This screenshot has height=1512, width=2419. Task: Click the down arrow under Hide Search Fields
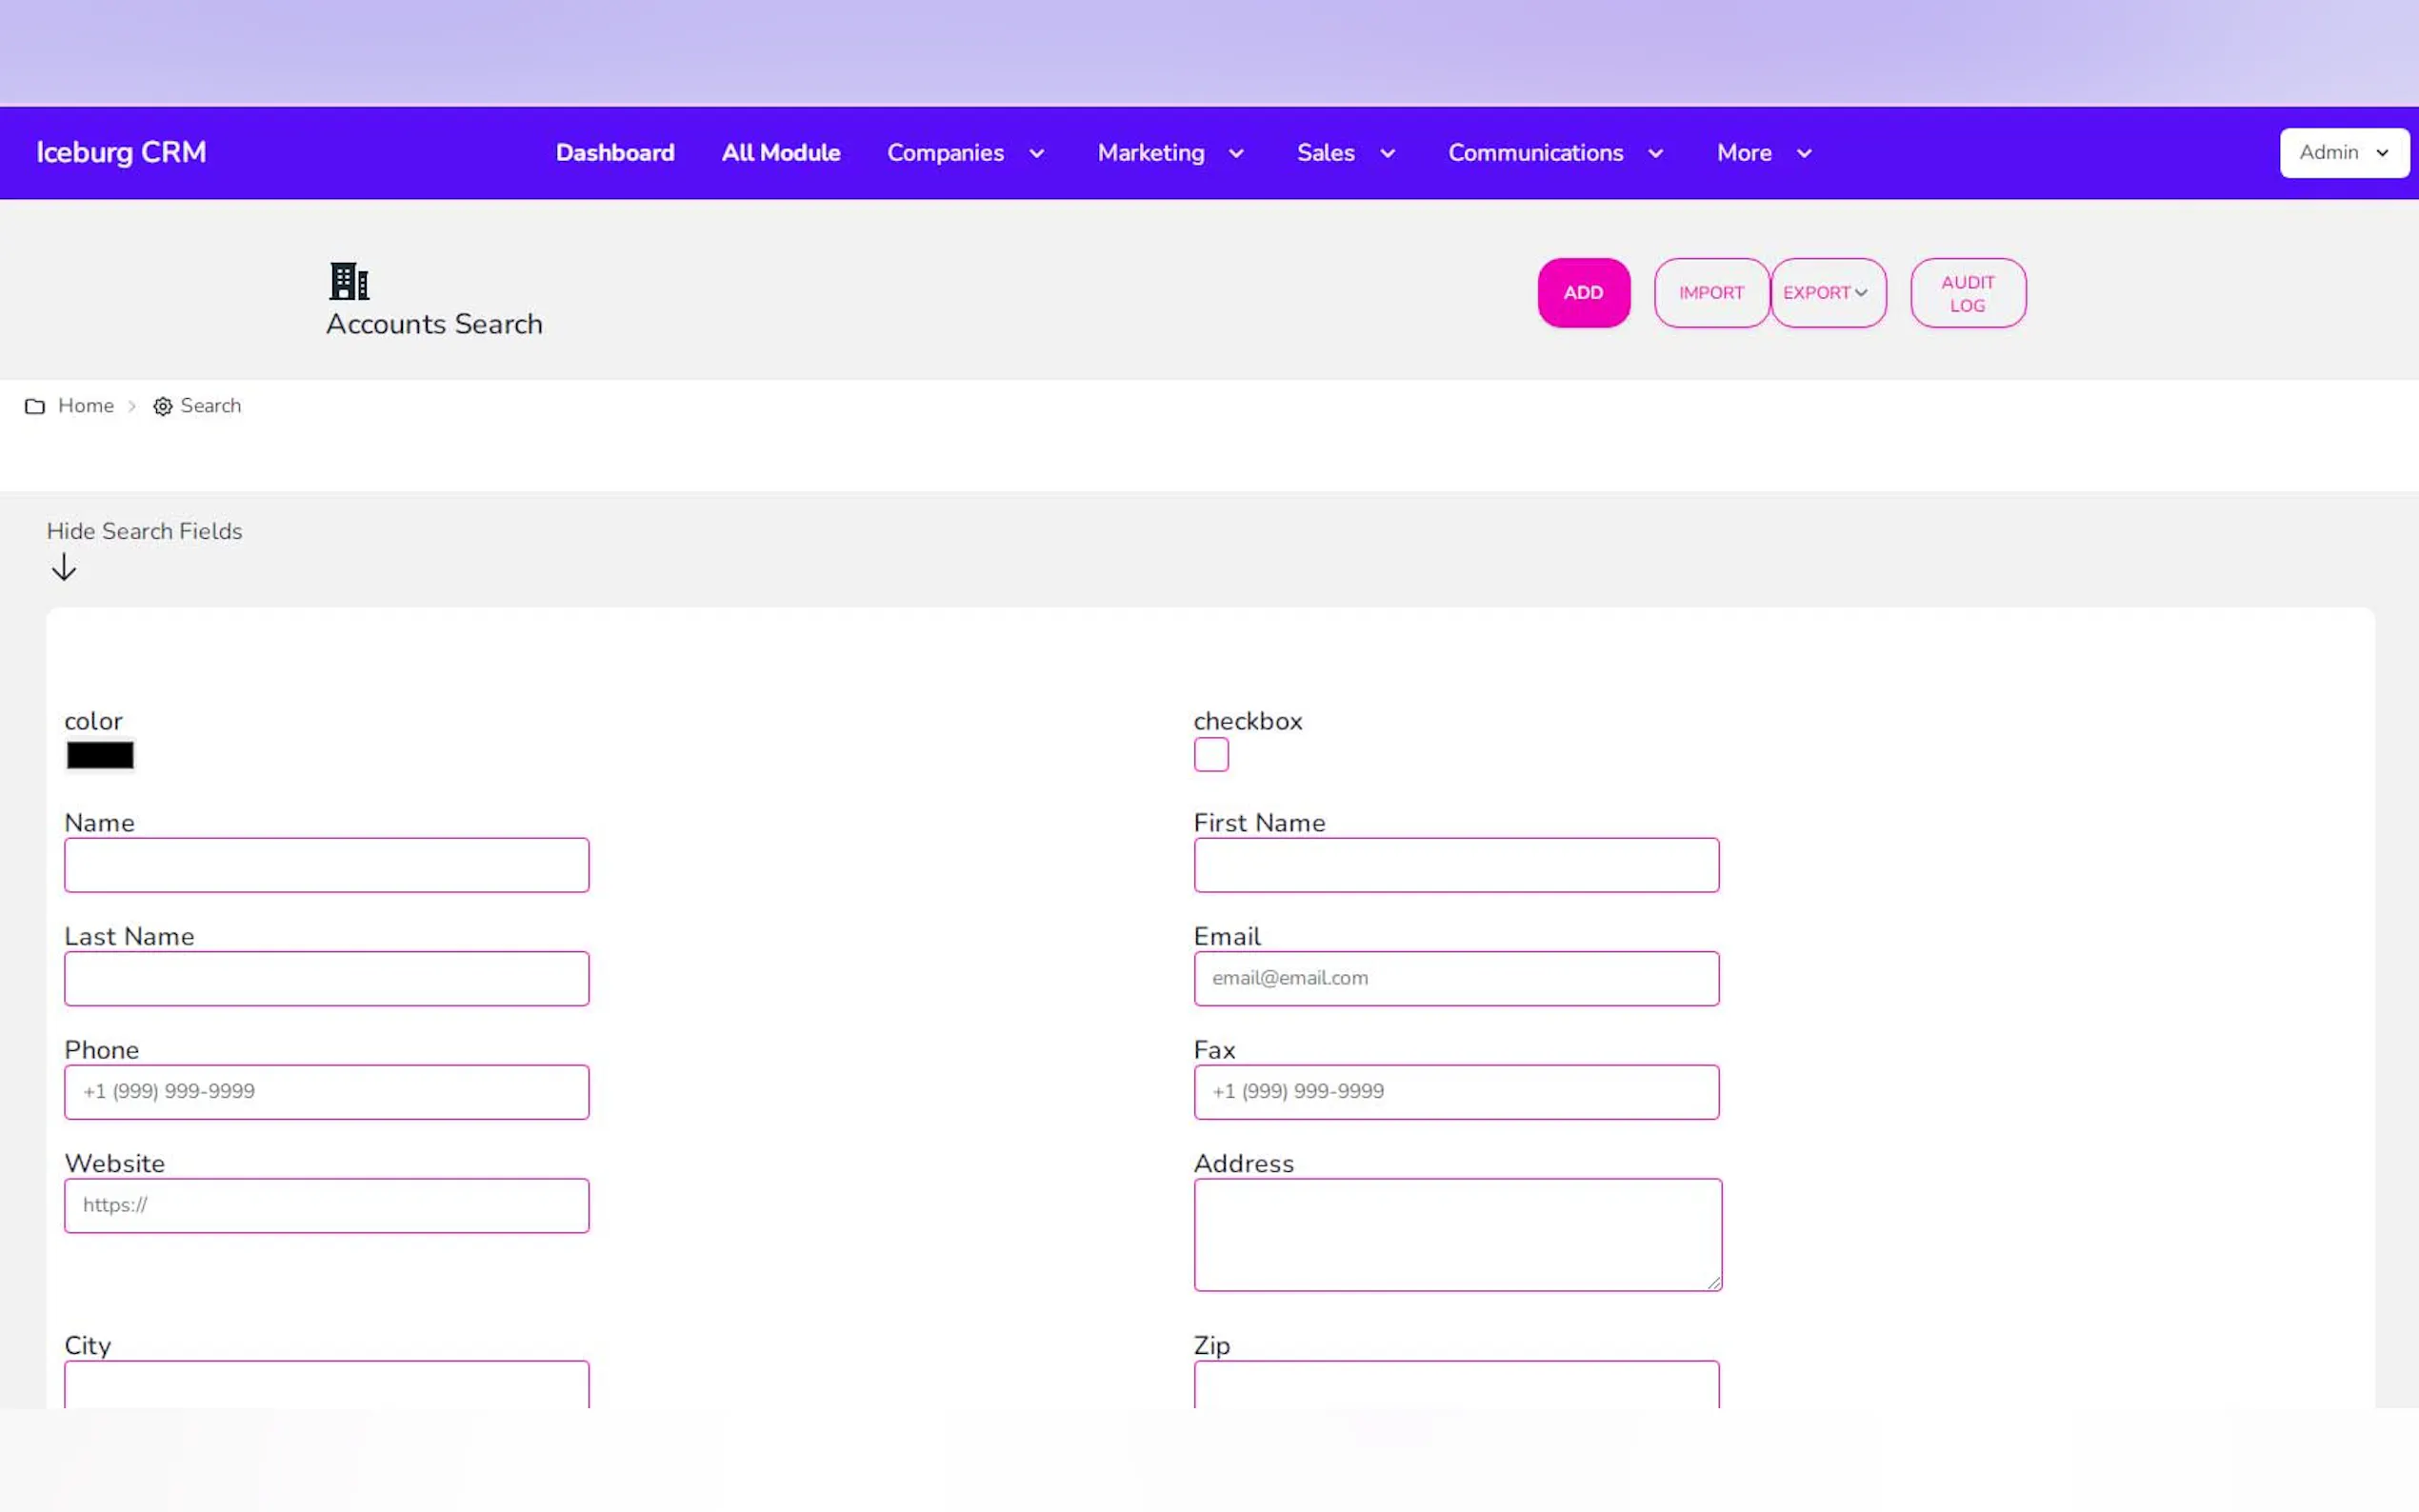[63, 567]
